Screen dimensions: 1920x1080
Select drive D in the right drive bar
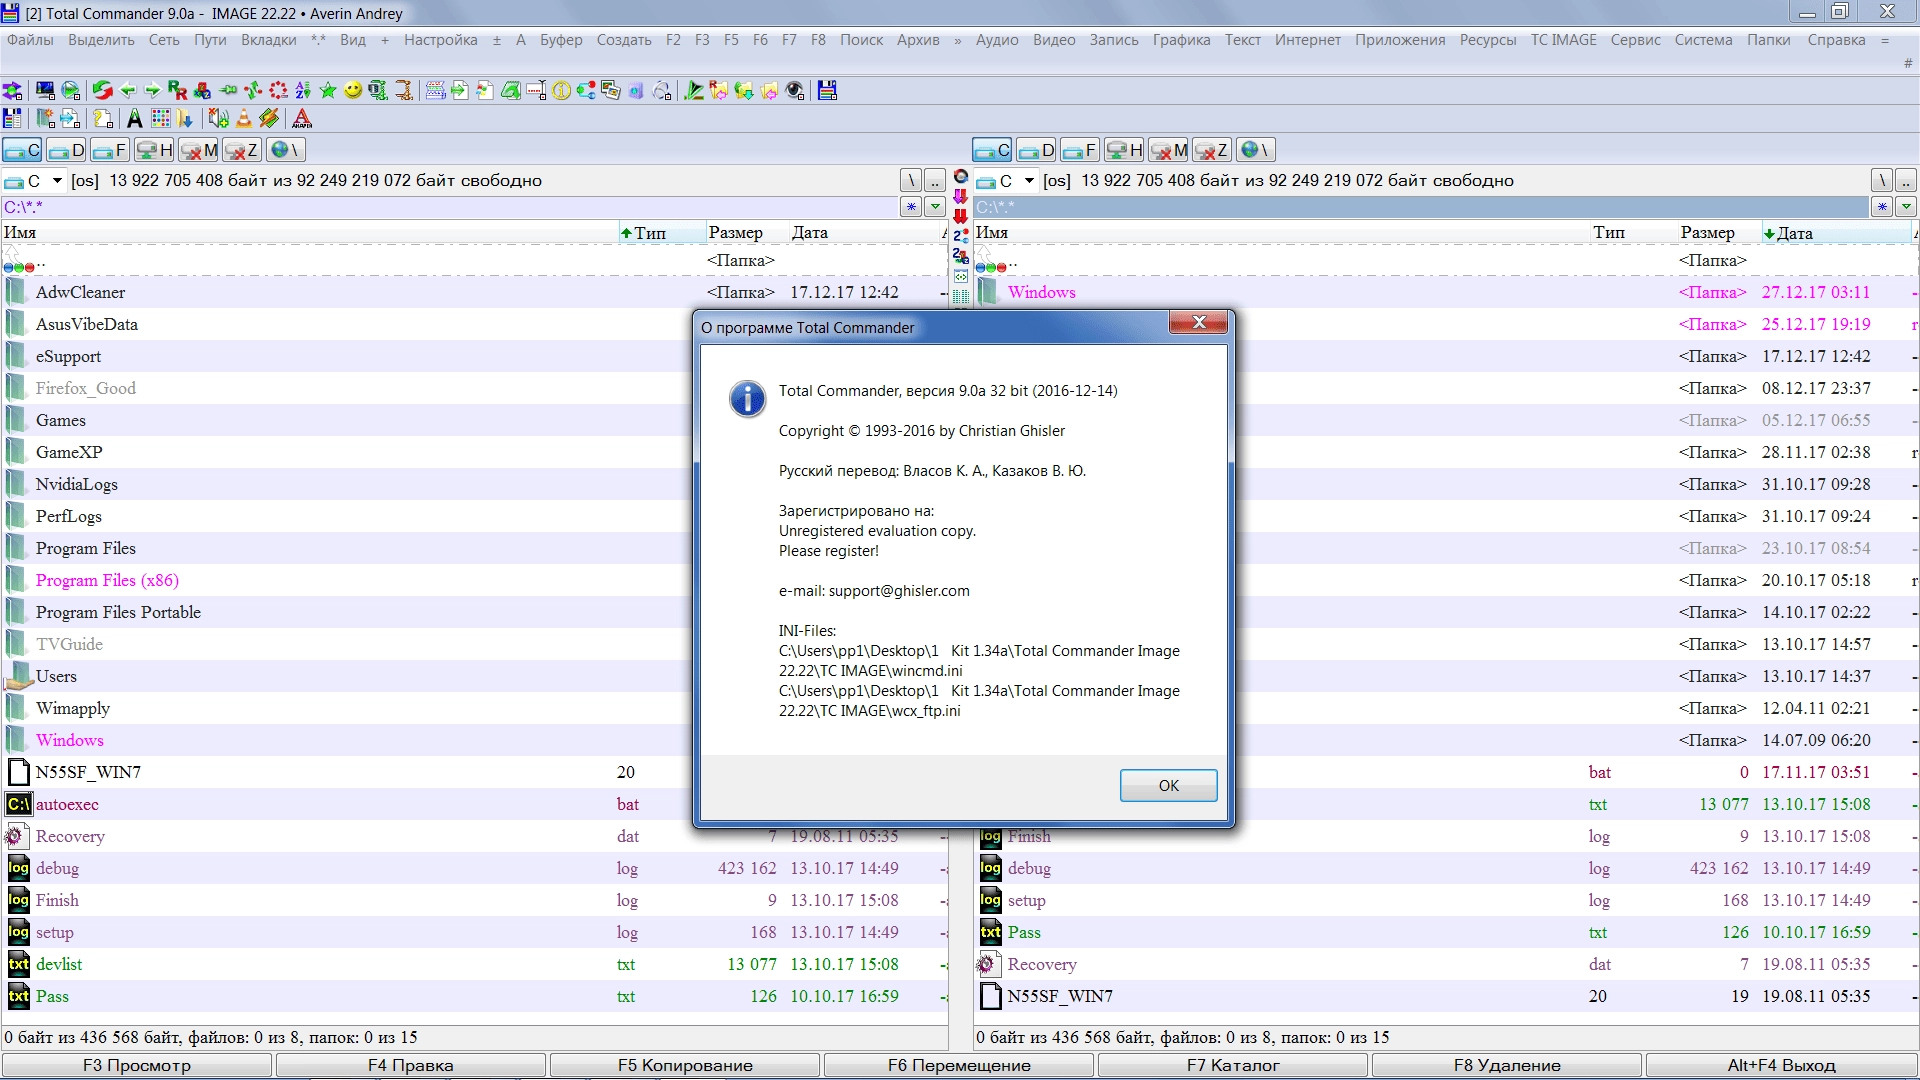(1037, 150)
